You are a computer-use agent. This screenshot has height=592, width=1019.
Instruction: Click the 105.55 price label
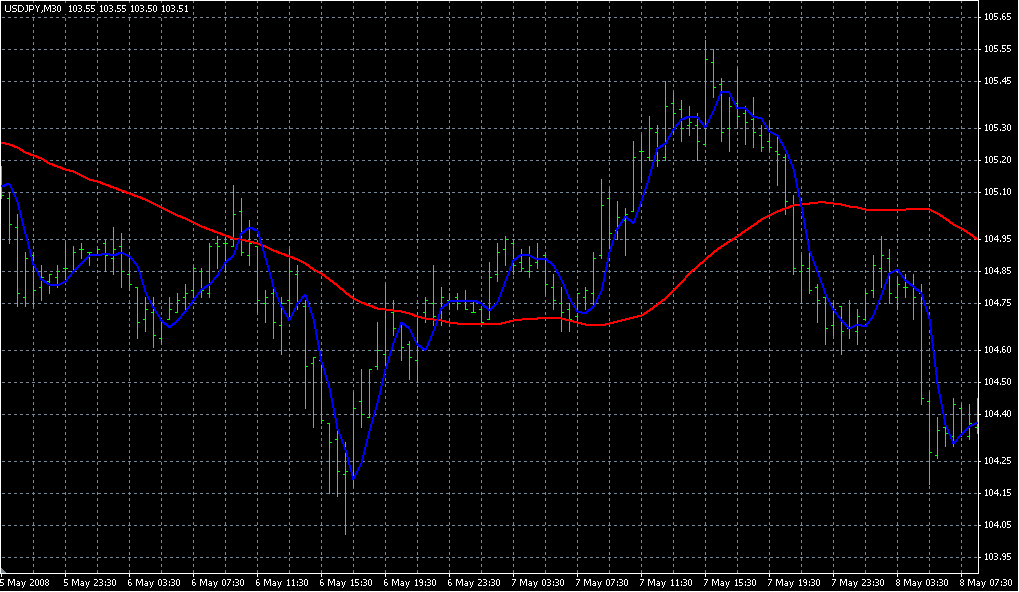[998, 49]
